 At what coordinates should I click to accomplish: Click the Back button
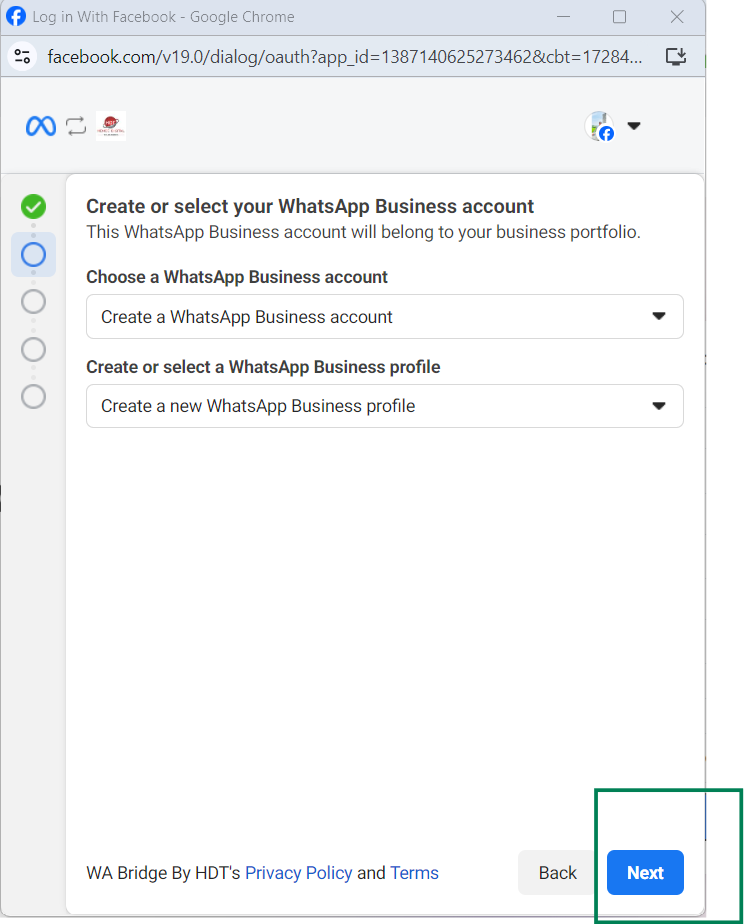point(557,873)
